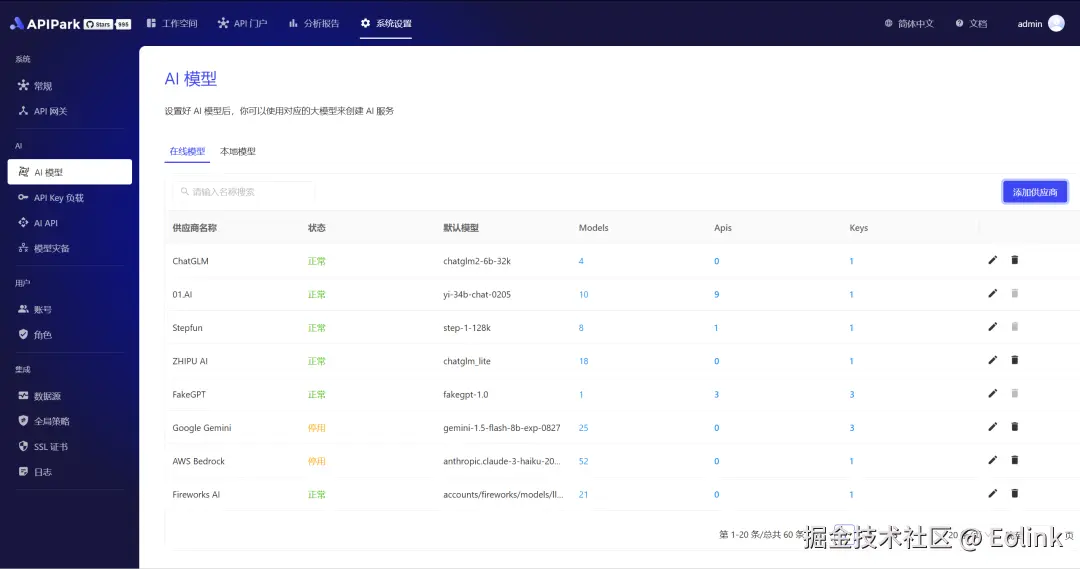Select AI 模型 in the sidebar
Viewport: 1080px width, 569px height.
[70, 172]
